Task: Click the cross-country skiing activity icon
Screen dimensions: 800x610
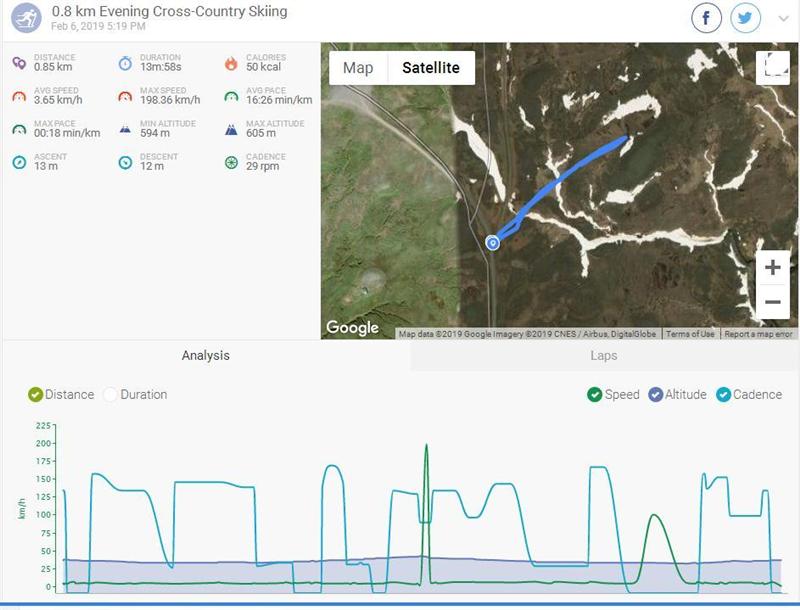Action: [26, 18]
